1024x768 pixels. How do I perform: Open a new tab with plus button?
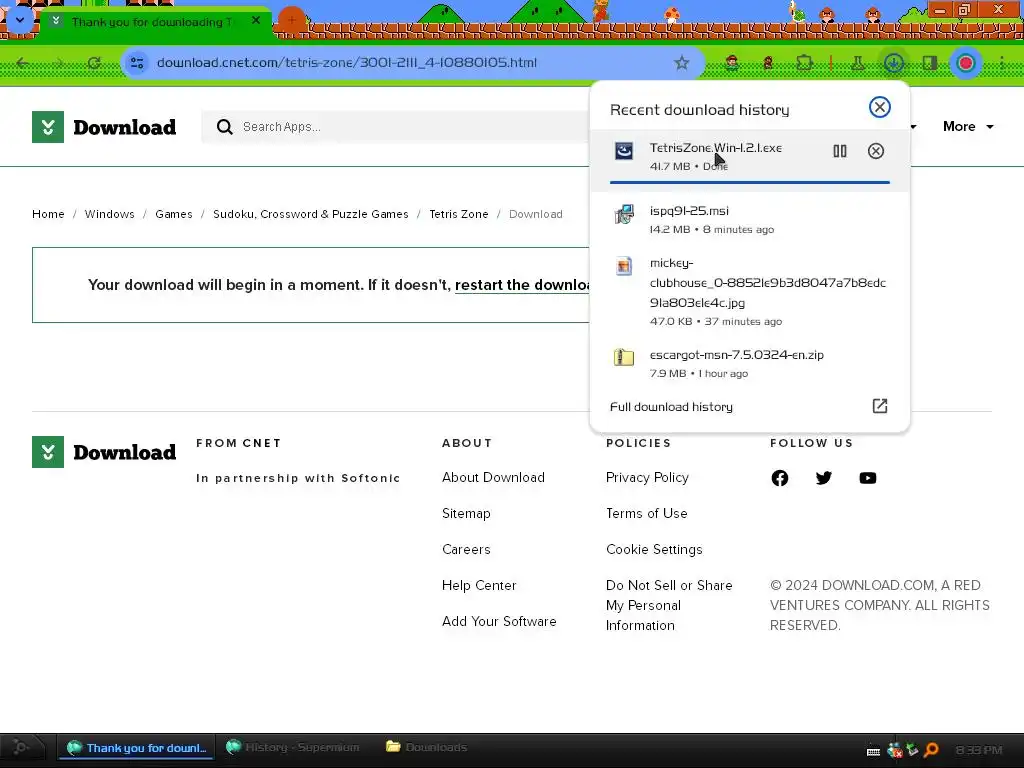pos(292,21)
